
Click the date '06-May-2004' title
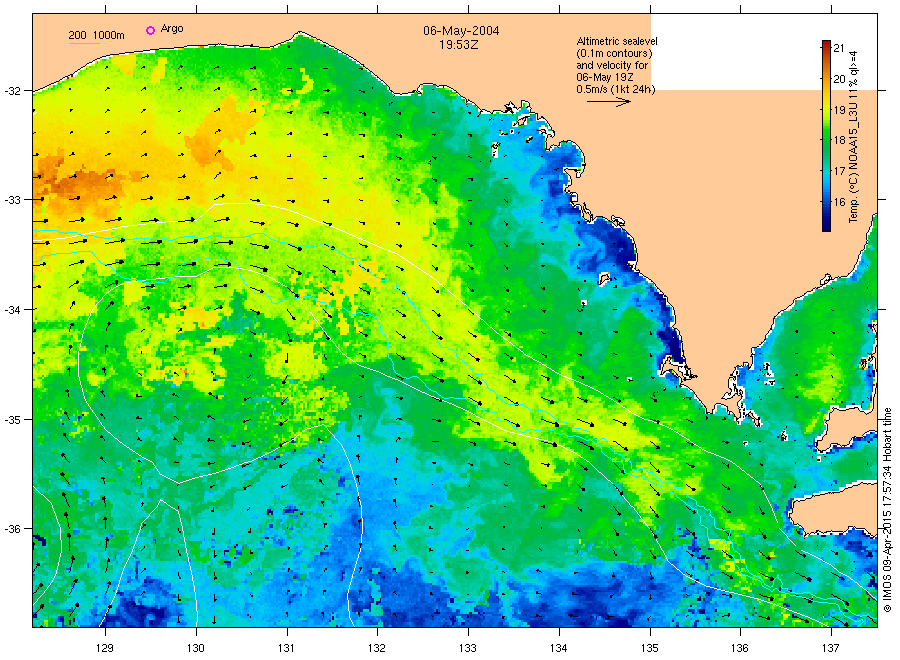(461, 30)
